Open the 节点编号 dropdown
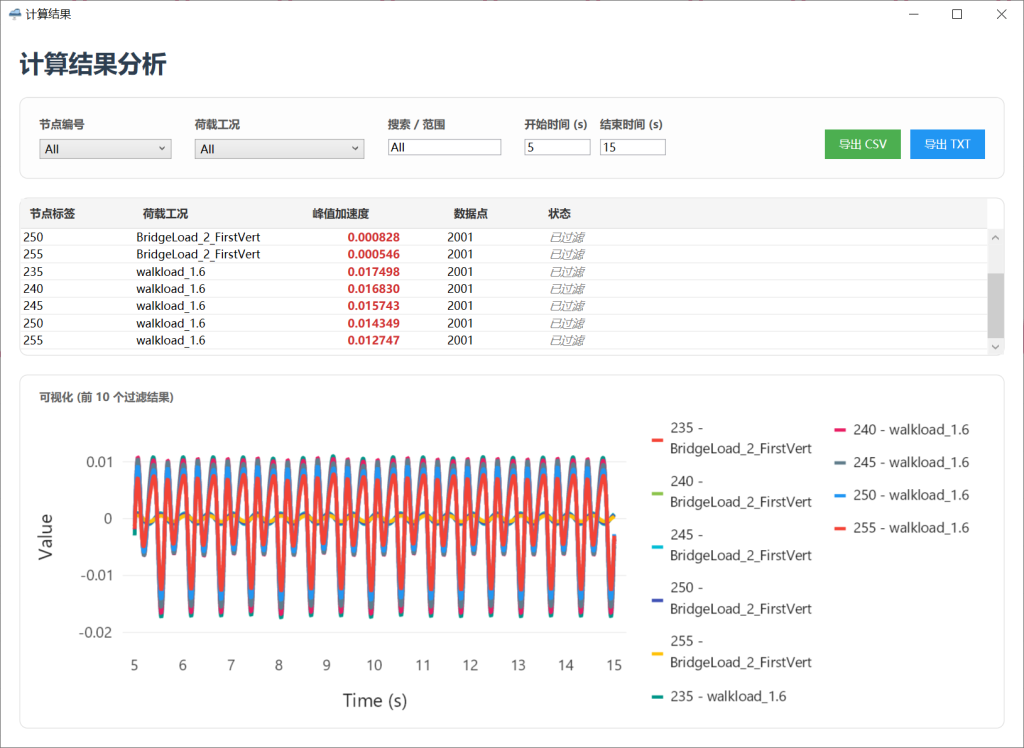The image size is (1024, 748). coord(104,147)
